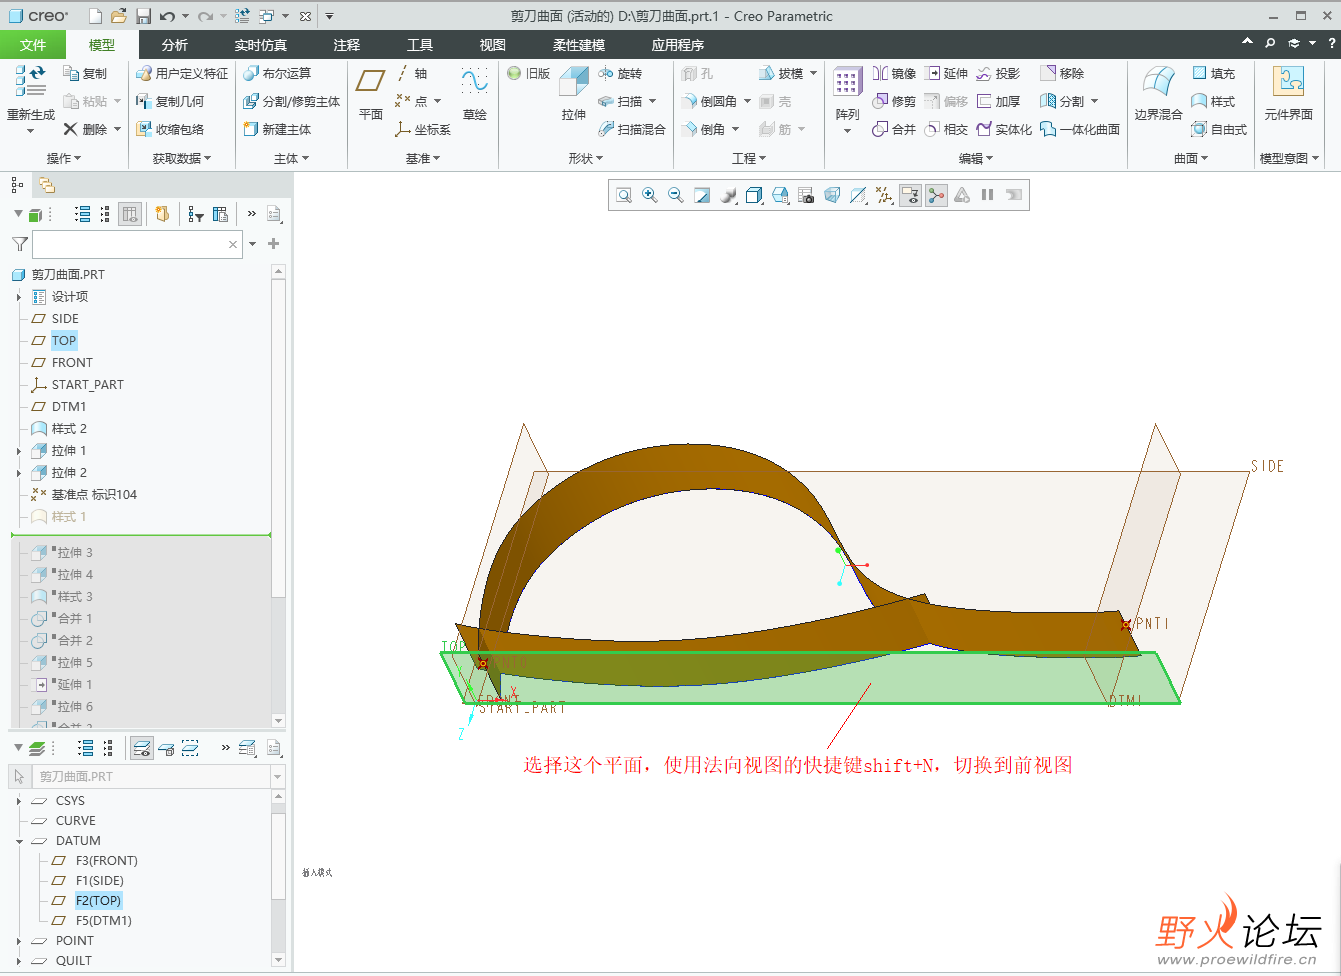Expand the 设计项 tree node
Viewport: 1341px width, 976px height.
click(19, 297)
